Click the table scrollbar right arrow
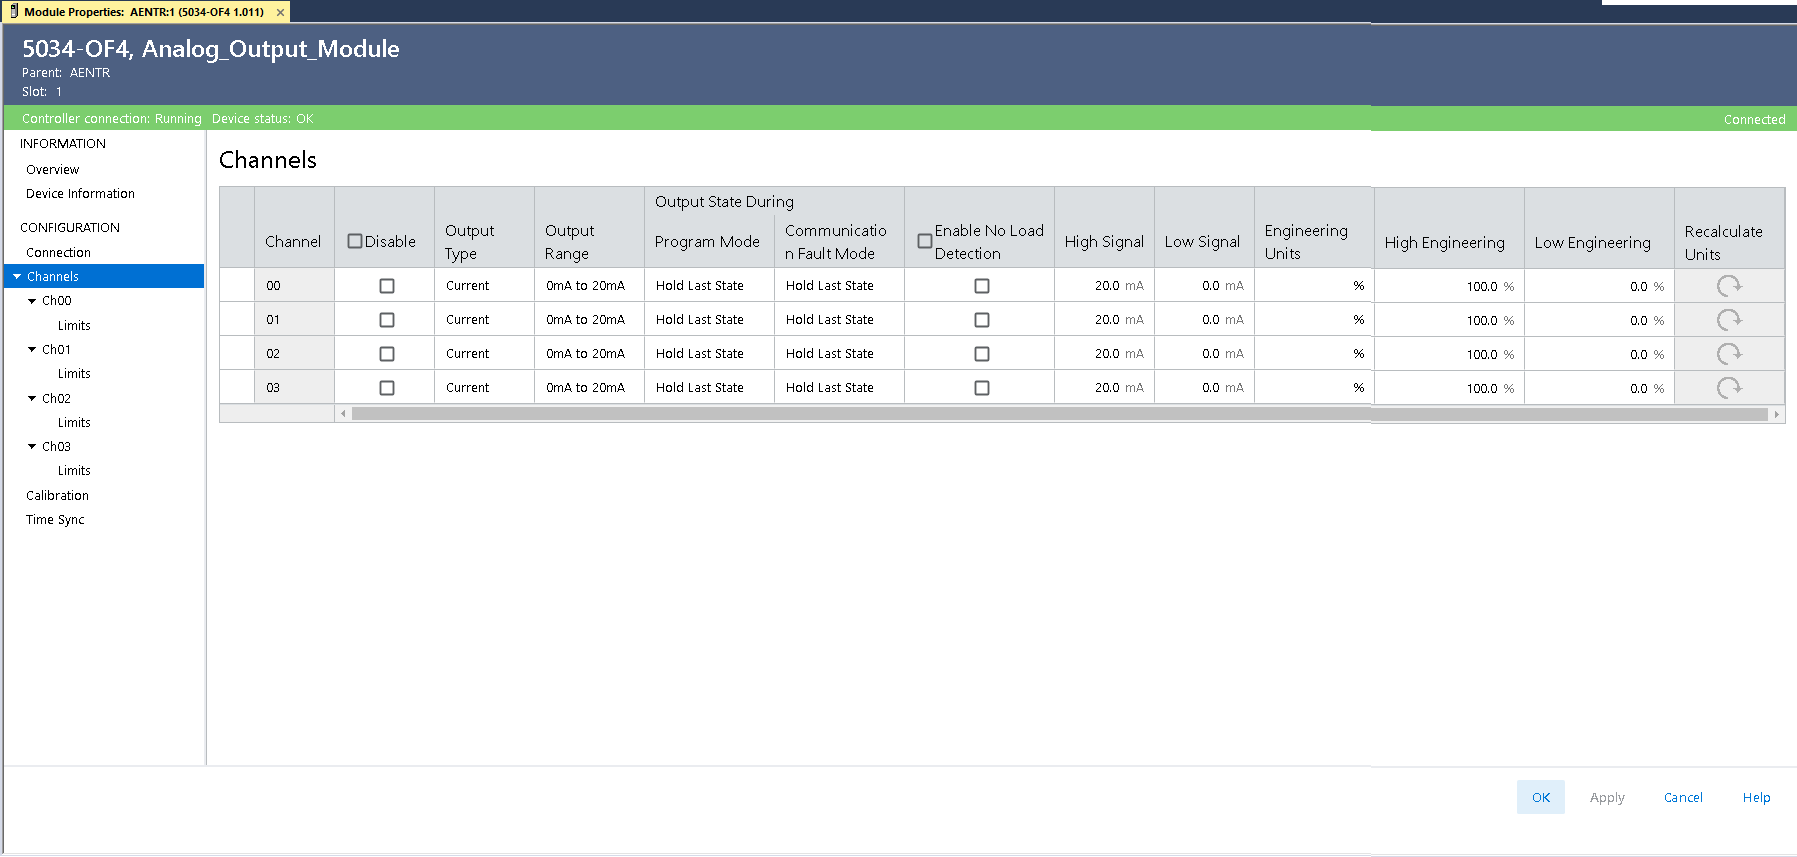Viewport: 1797px width, 857px height. 1777,414
